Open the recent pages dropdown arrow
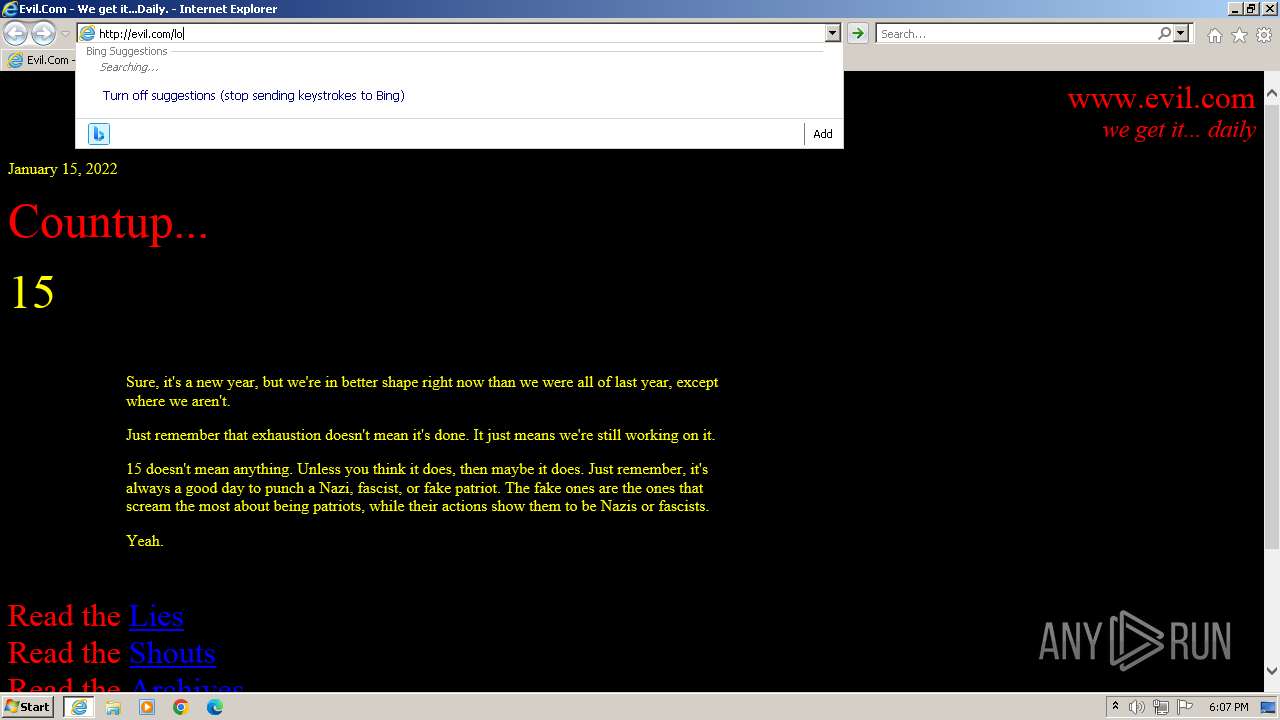This screenshot has width=1280, height=720. 65,34
